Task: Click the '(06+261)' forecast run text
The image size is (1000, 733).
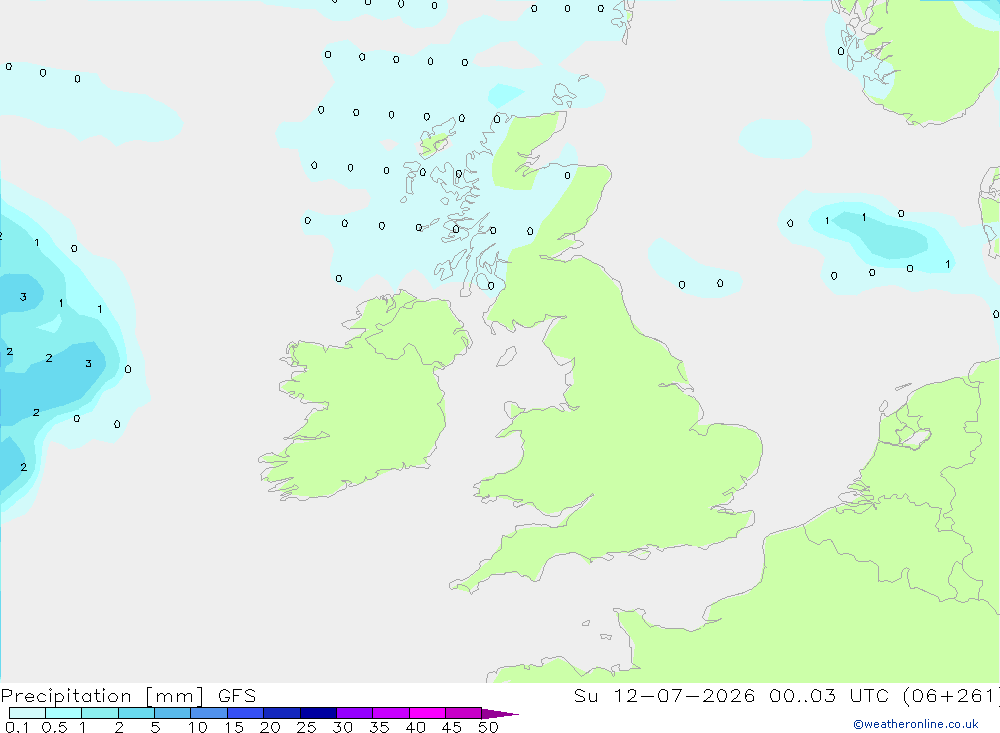Action: pos(952,696)
